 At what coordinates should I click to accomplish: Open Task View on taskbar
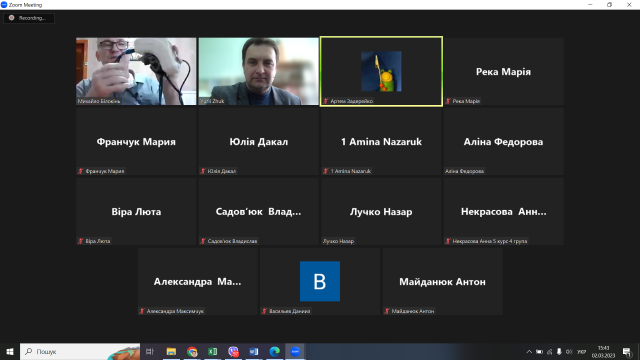(x=150, y=351)
